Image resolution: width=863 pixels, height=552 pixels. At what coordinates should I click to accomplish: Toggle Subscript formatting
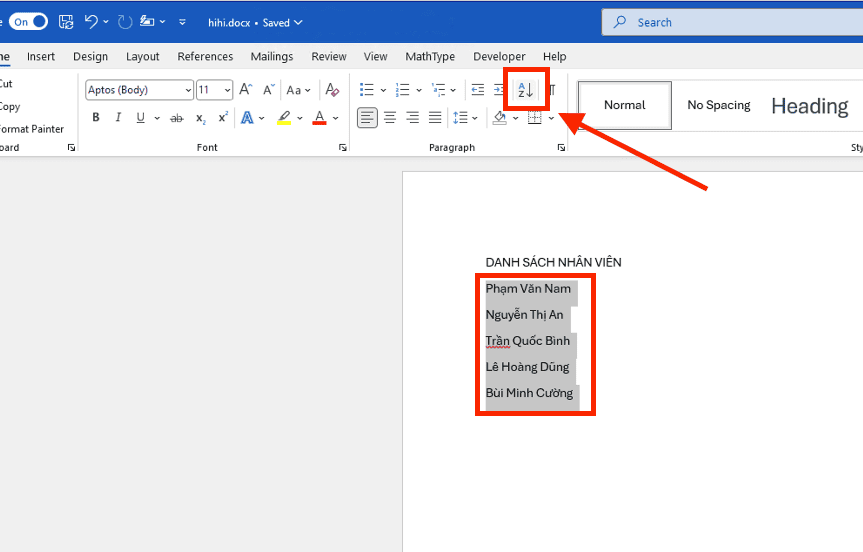point(201,117)
